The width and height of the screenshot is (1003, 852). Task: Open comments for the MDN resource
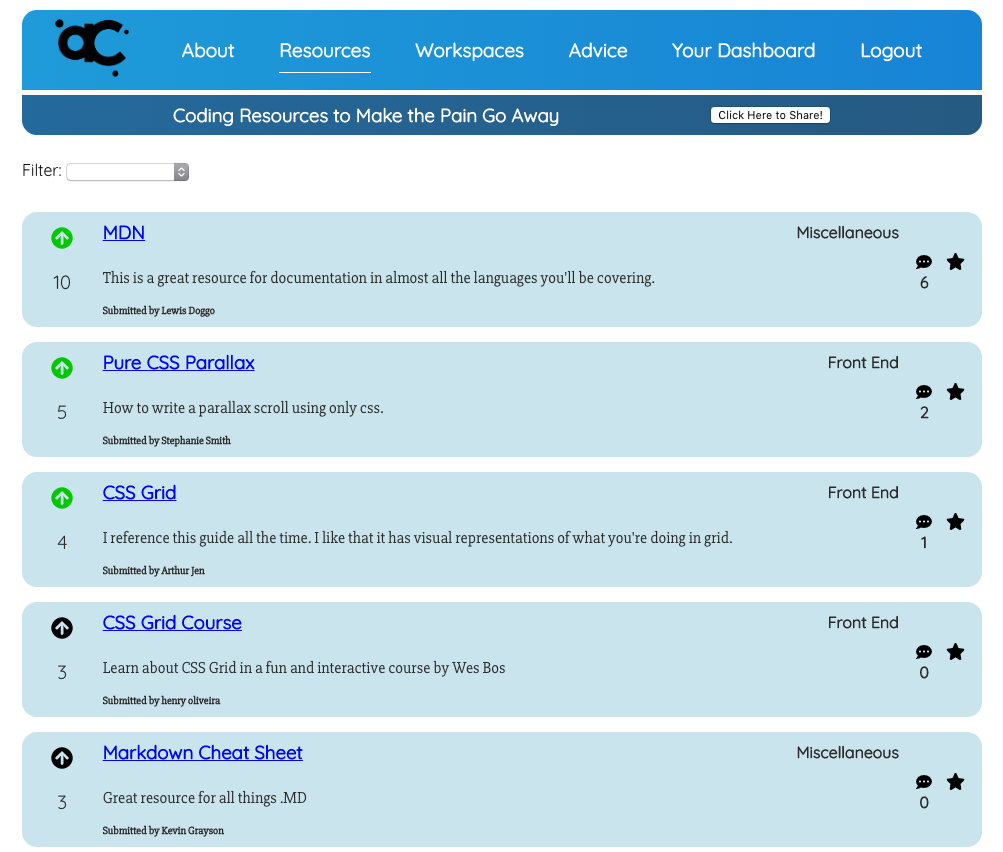click(923, 263)
